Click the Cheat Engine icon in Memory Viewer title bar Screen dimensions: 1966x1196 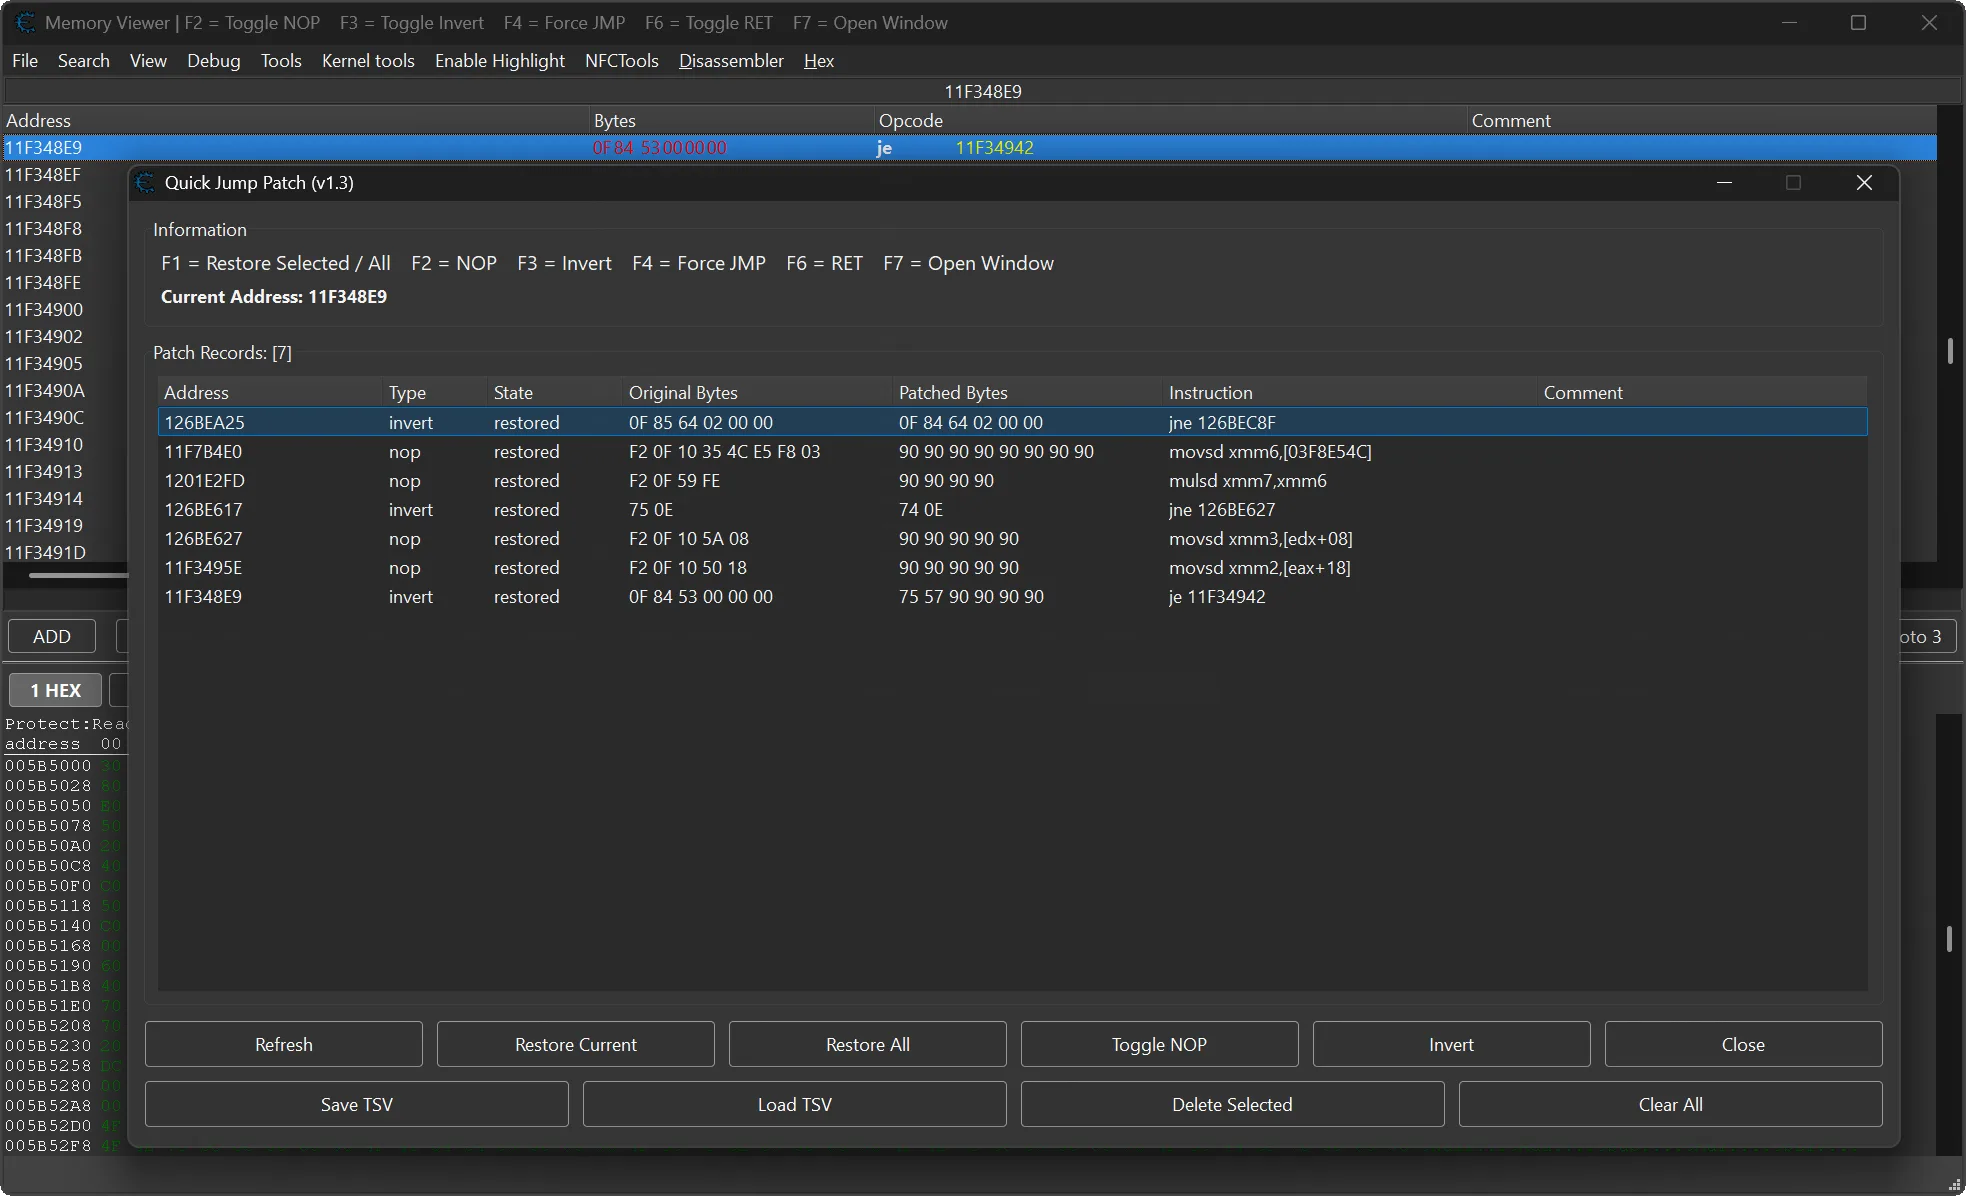pyautogui.click(x=26, y=22)
